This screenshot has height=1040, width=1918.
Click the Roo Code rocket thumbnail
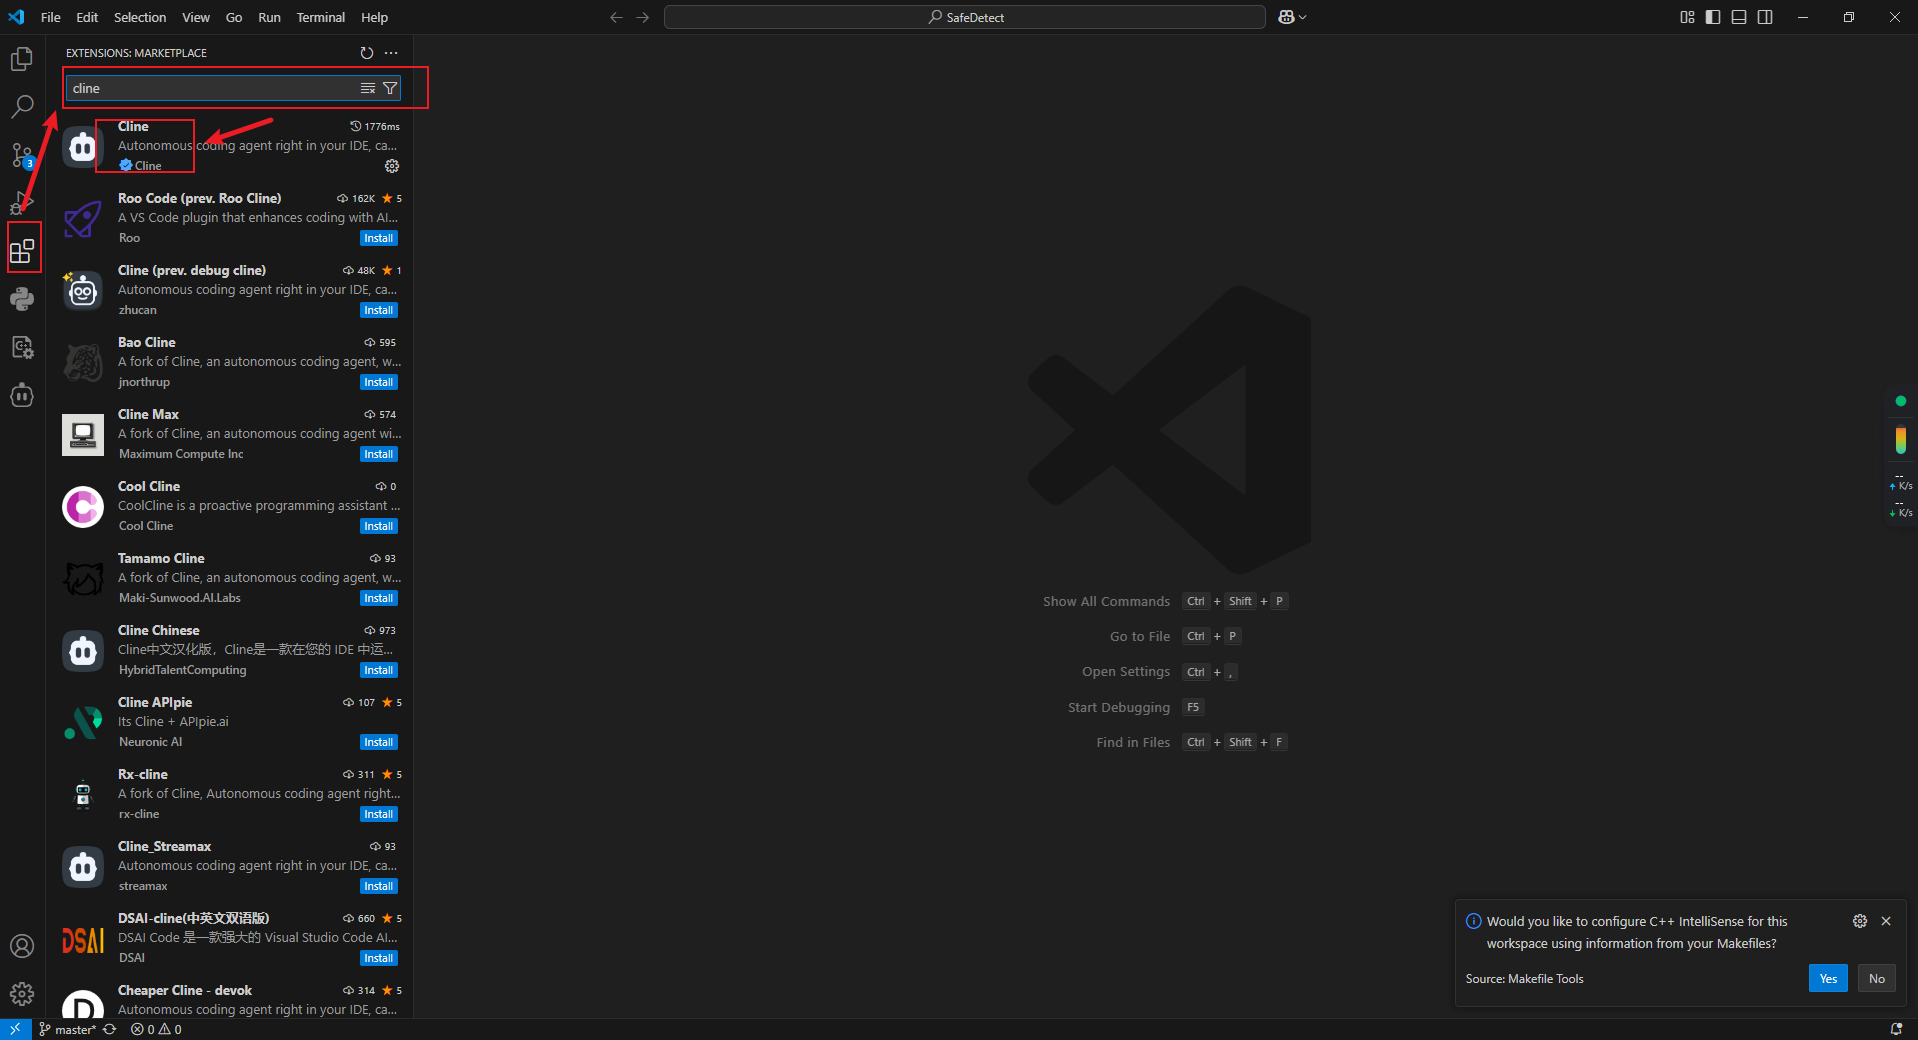83,219
